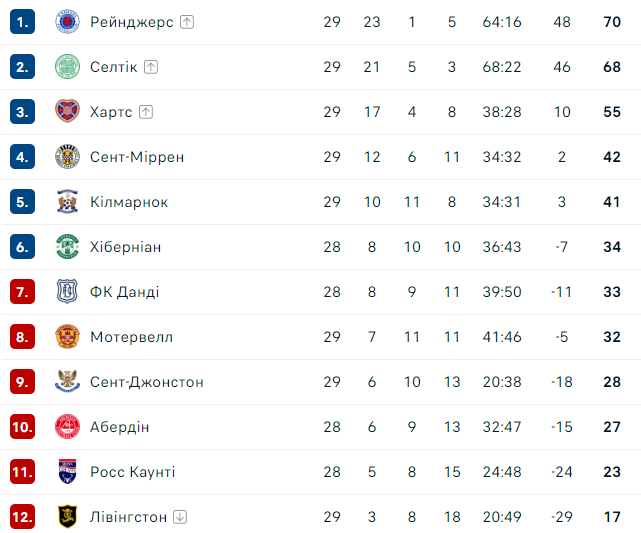The height and width of the screenshot is (533, 641).
Task: Click the Абердін club crest icon
Action: 66,427
